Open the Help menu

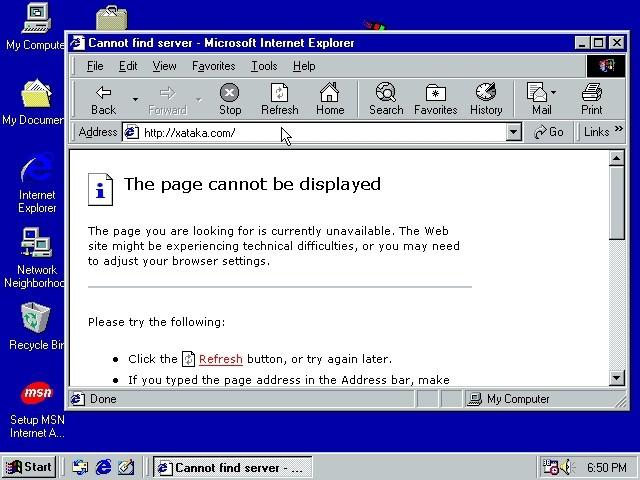[304, 66]
